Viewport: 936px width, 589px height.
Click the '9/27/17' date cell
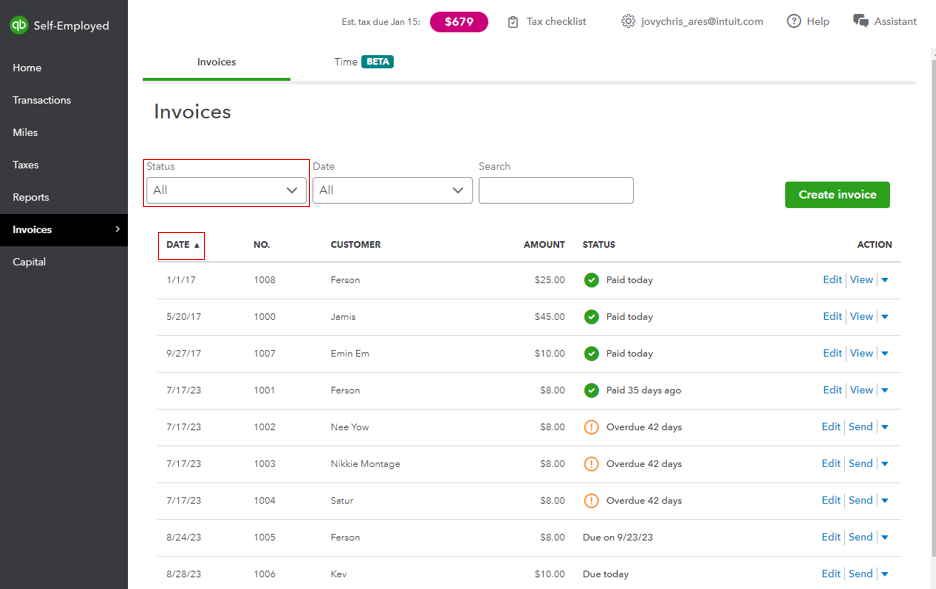(183, 353)
